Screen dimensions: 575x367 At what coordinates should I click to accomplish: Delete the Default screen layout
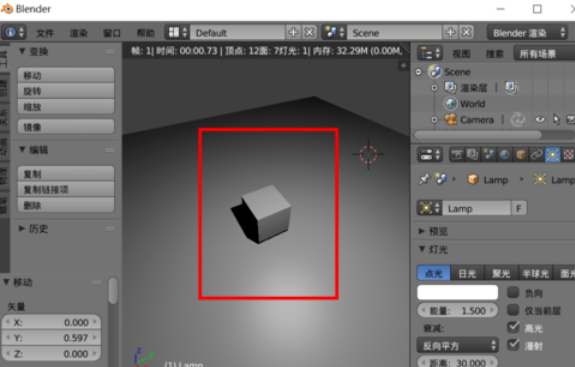point(310,33)
